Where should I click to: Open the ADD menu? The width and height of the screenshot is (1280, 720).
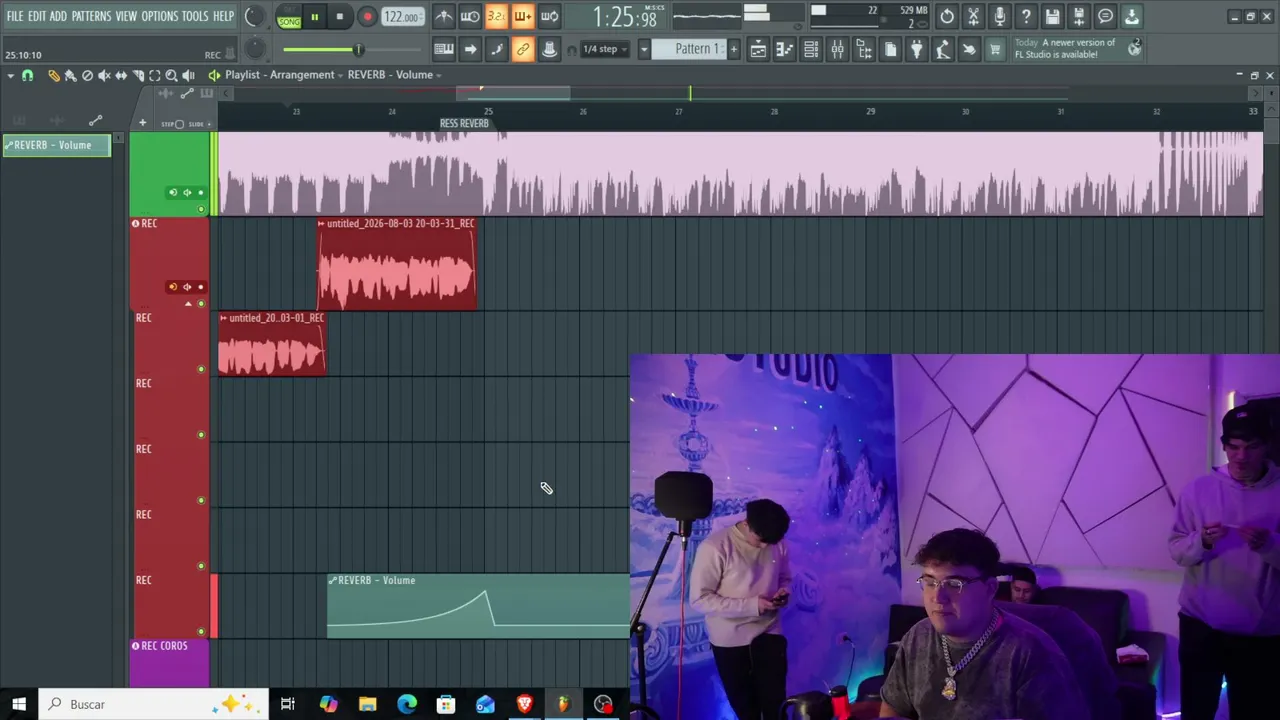(58, 16)
